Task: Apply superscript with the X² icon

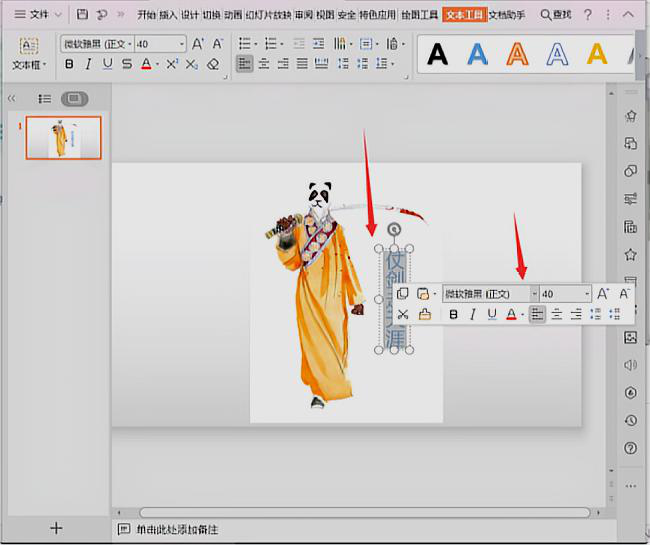Action: click(x=172, y=64)
